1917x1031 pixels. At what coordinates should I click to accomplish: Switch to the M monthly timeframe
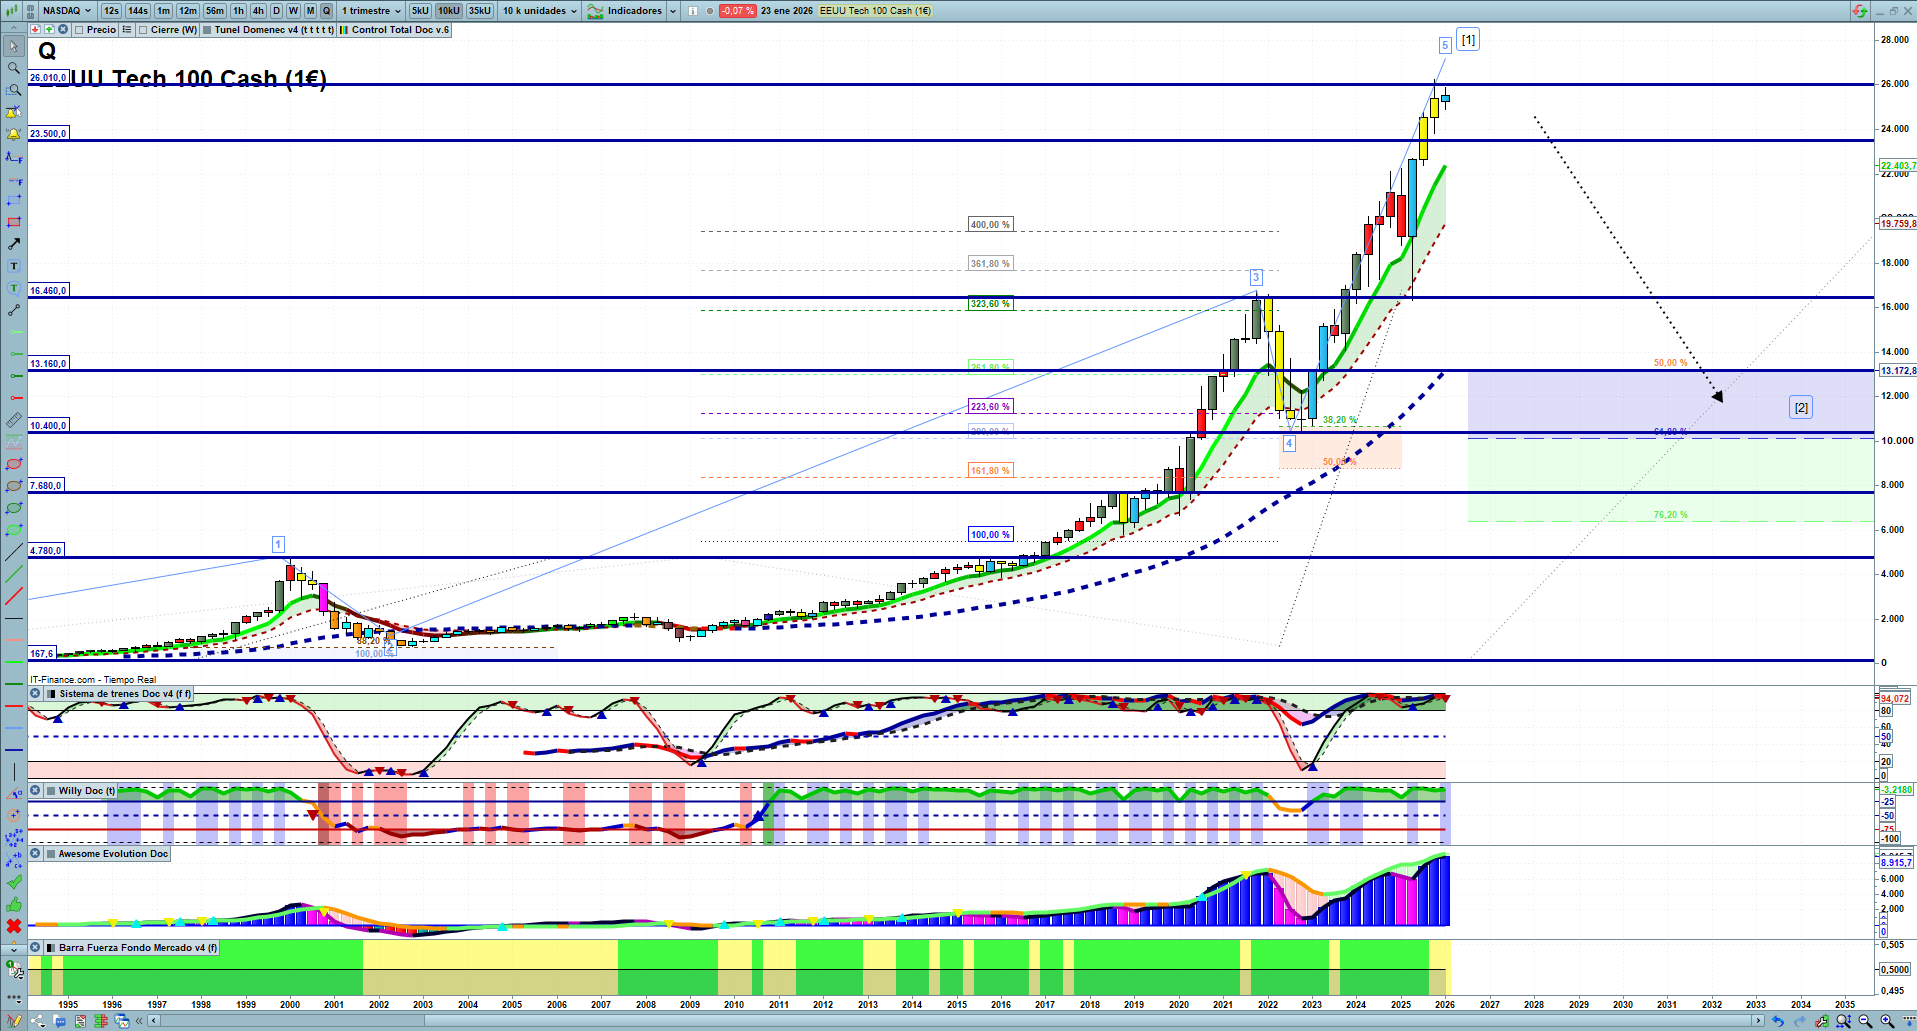click(x=310, y=11)
